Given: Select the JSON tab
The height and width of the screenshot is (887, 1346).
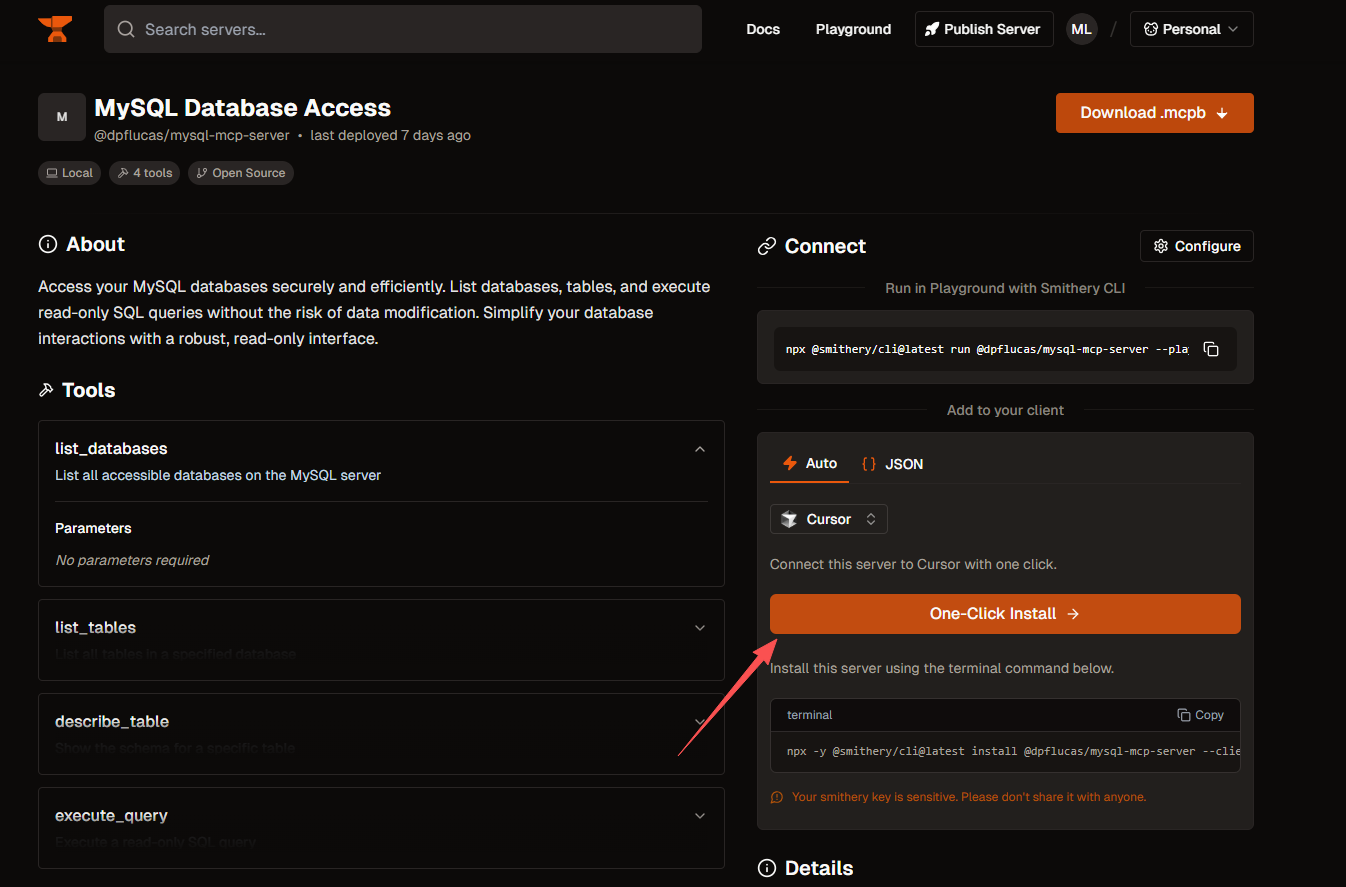Looking at the screenshot, I should click(x=892, y=464).
